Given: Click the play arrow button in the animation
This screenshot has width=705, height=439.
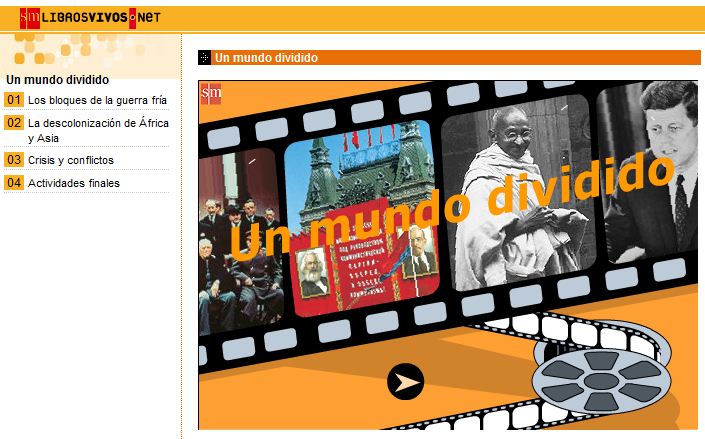Looking at the screenshot, I should point(405,382).
